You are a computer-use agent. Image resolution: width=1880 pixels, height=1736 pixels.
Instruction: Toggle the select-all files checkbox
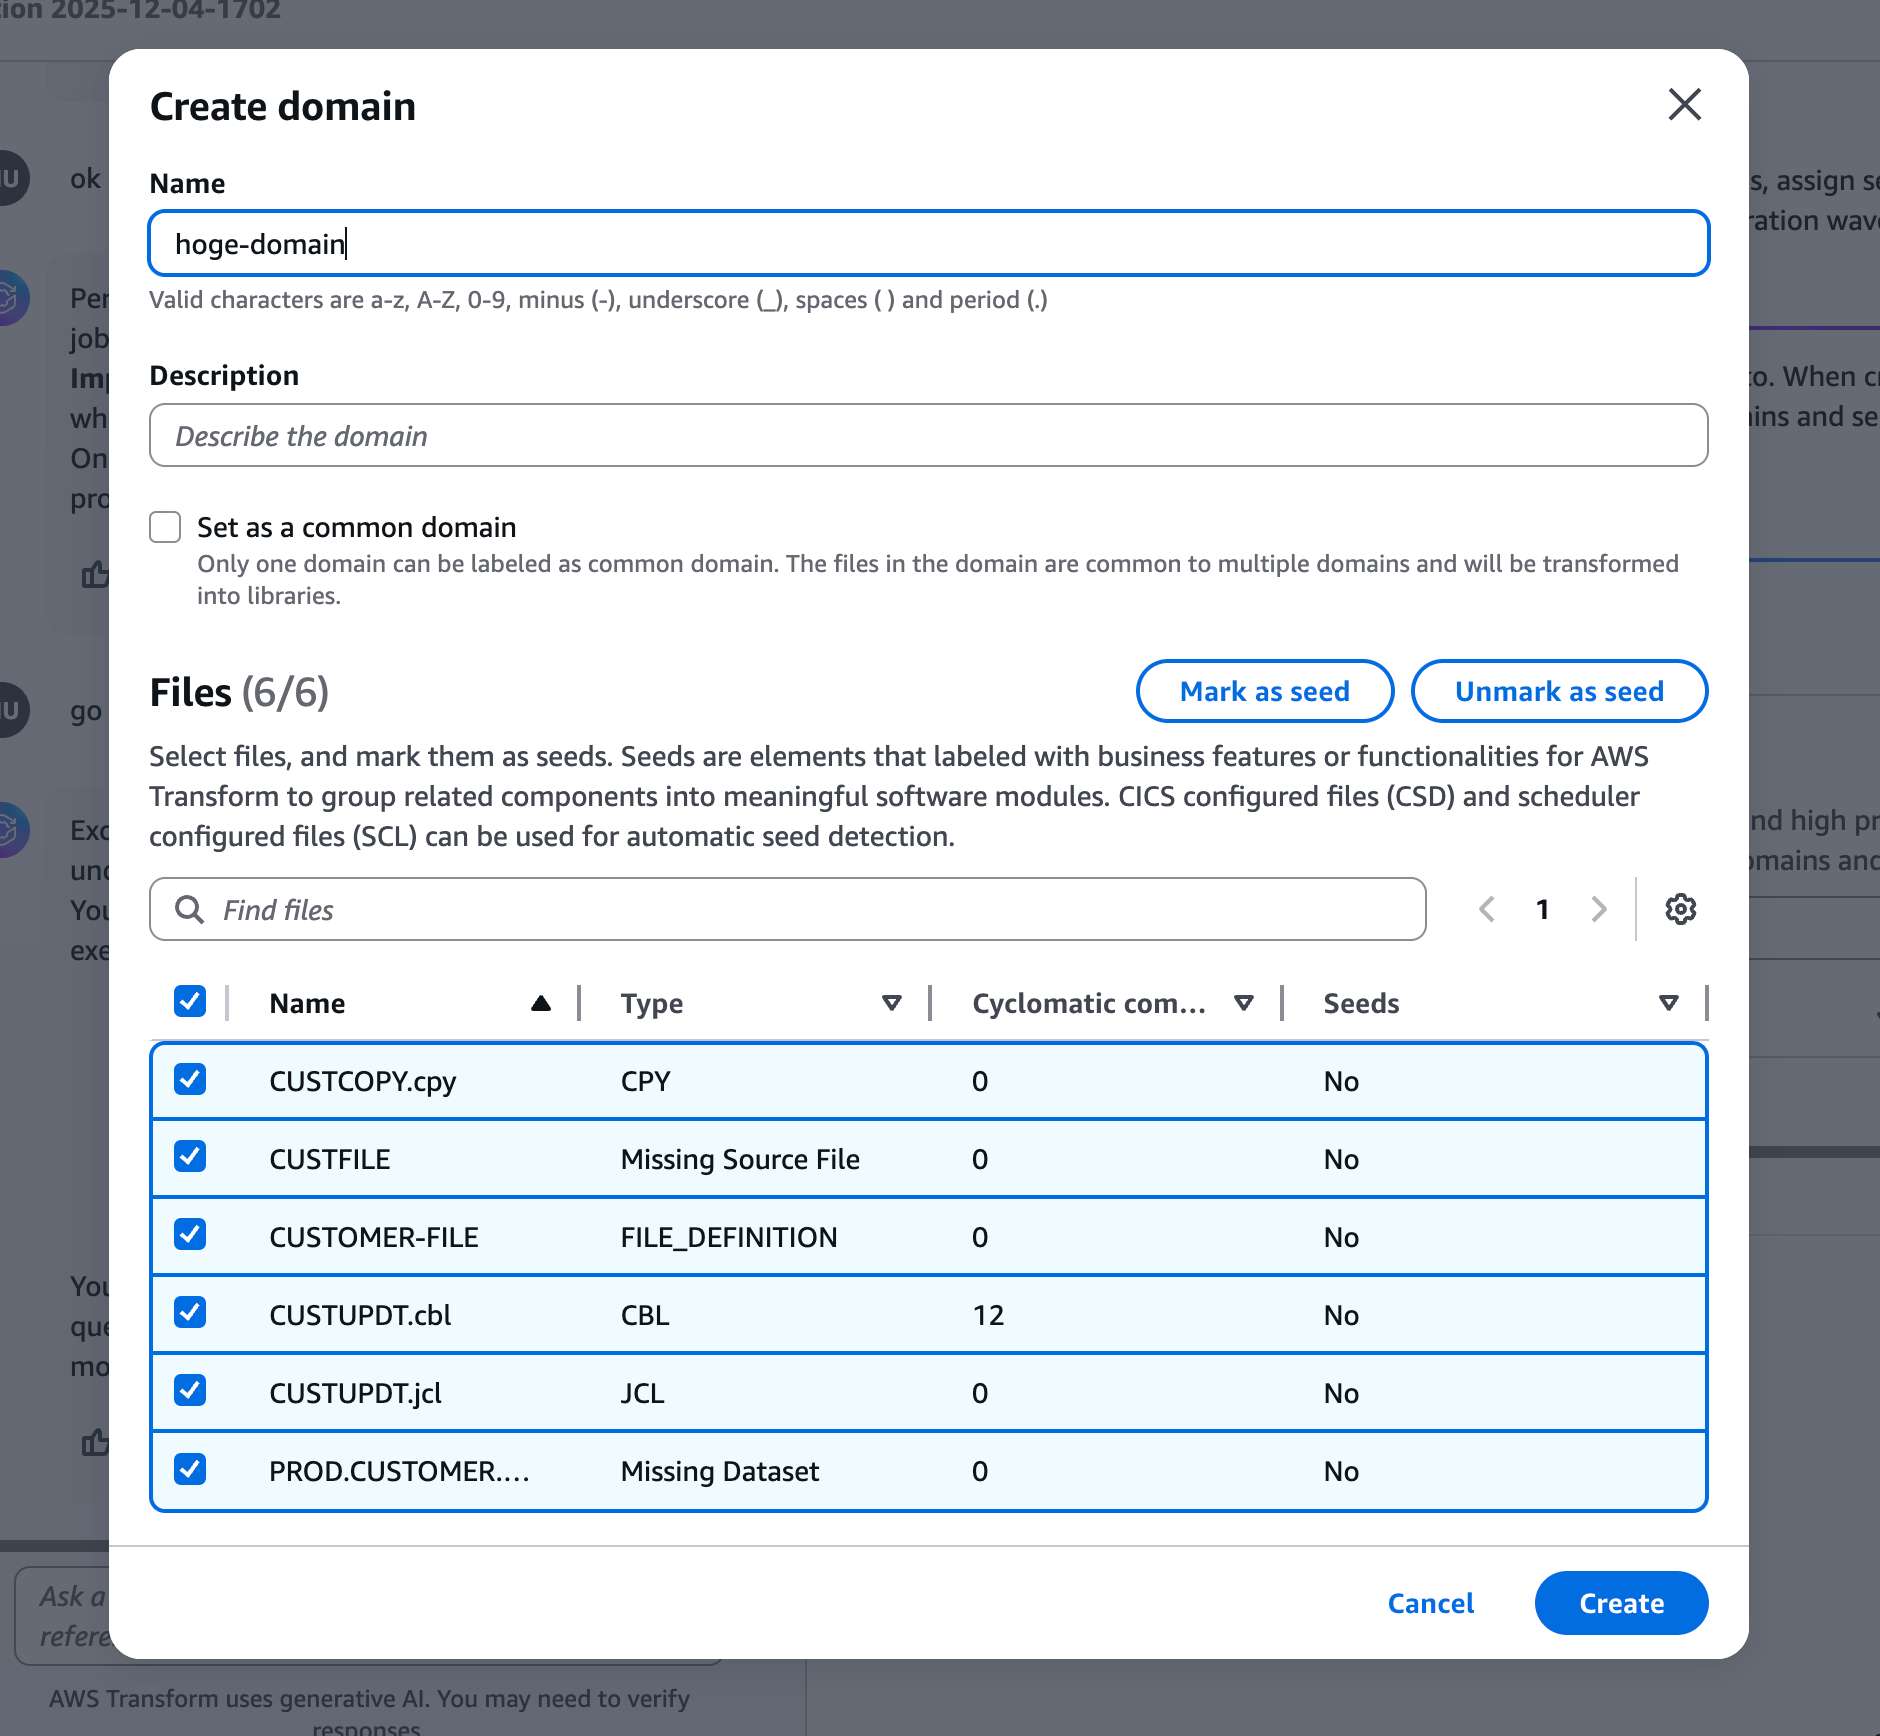click(x=190, y=1001)
